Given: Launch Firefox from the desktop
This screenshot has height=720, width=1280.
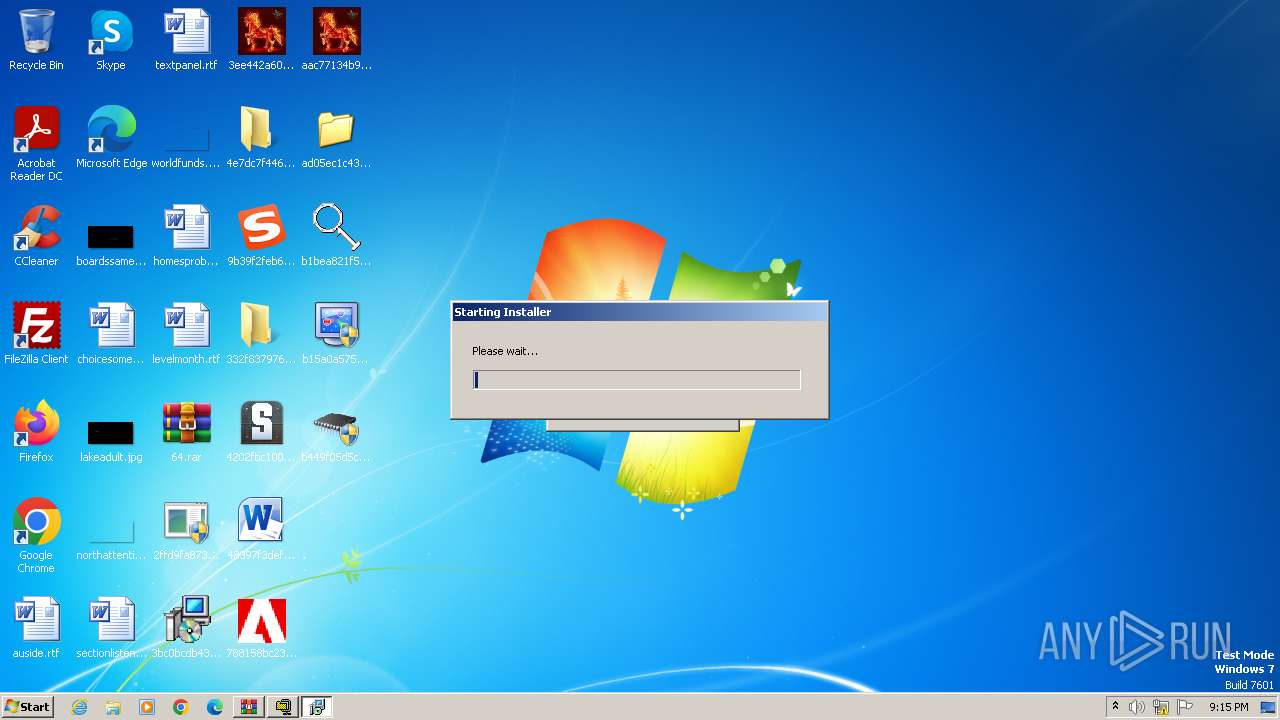Looking at the screenshot, I should [x=36, y=432].
